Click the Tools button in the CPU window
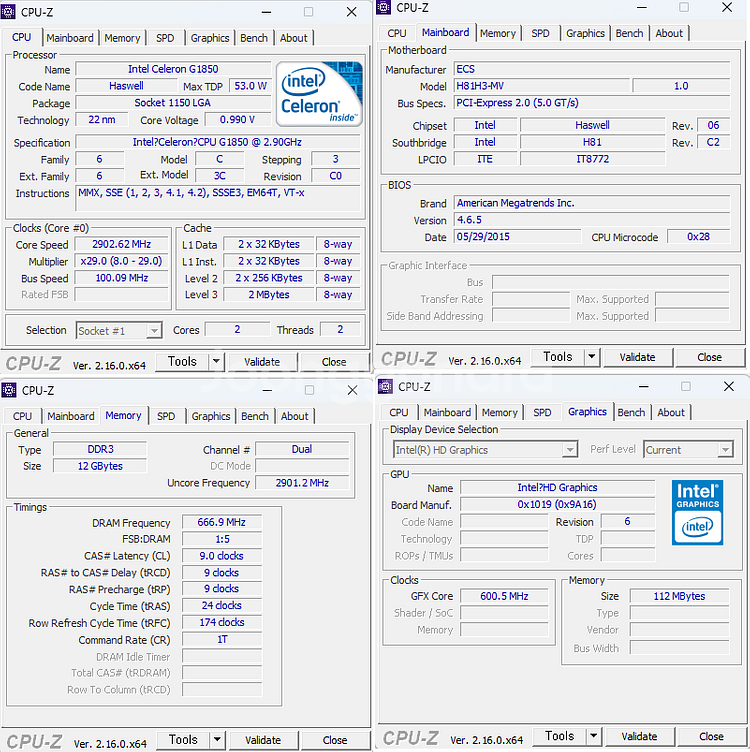The image size is (750, 752). pyautogui.click(x=182, y=362)
